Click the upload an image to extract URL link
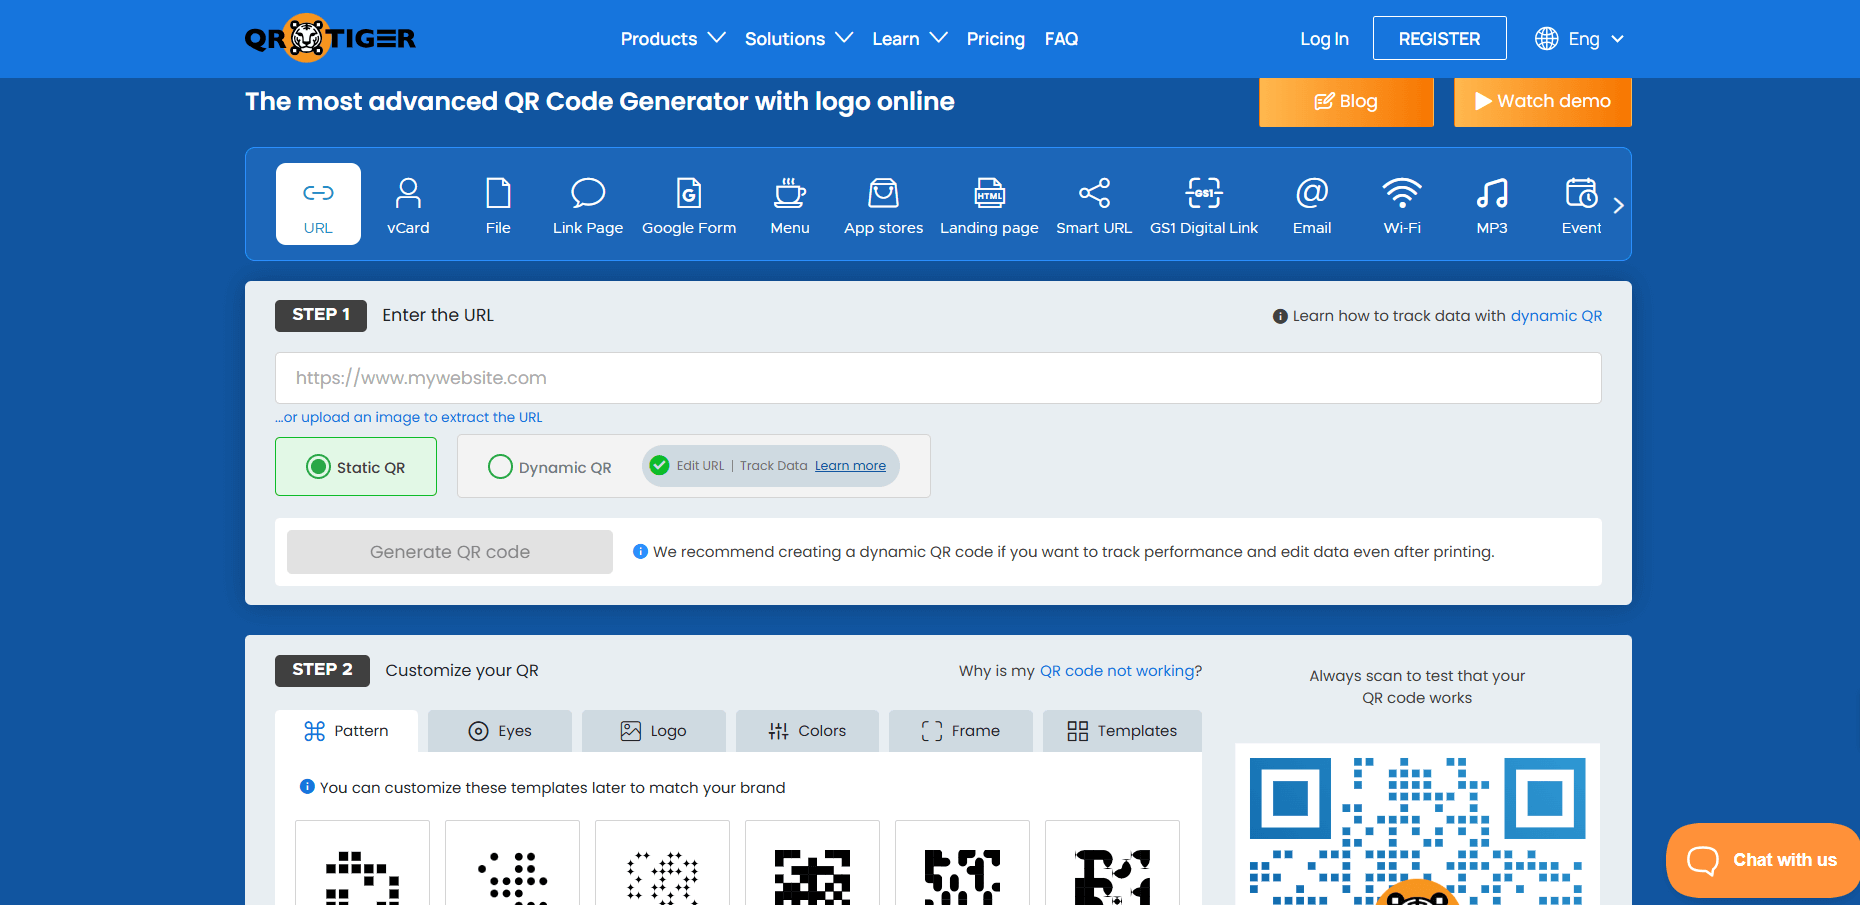 [x=409, y=417]
